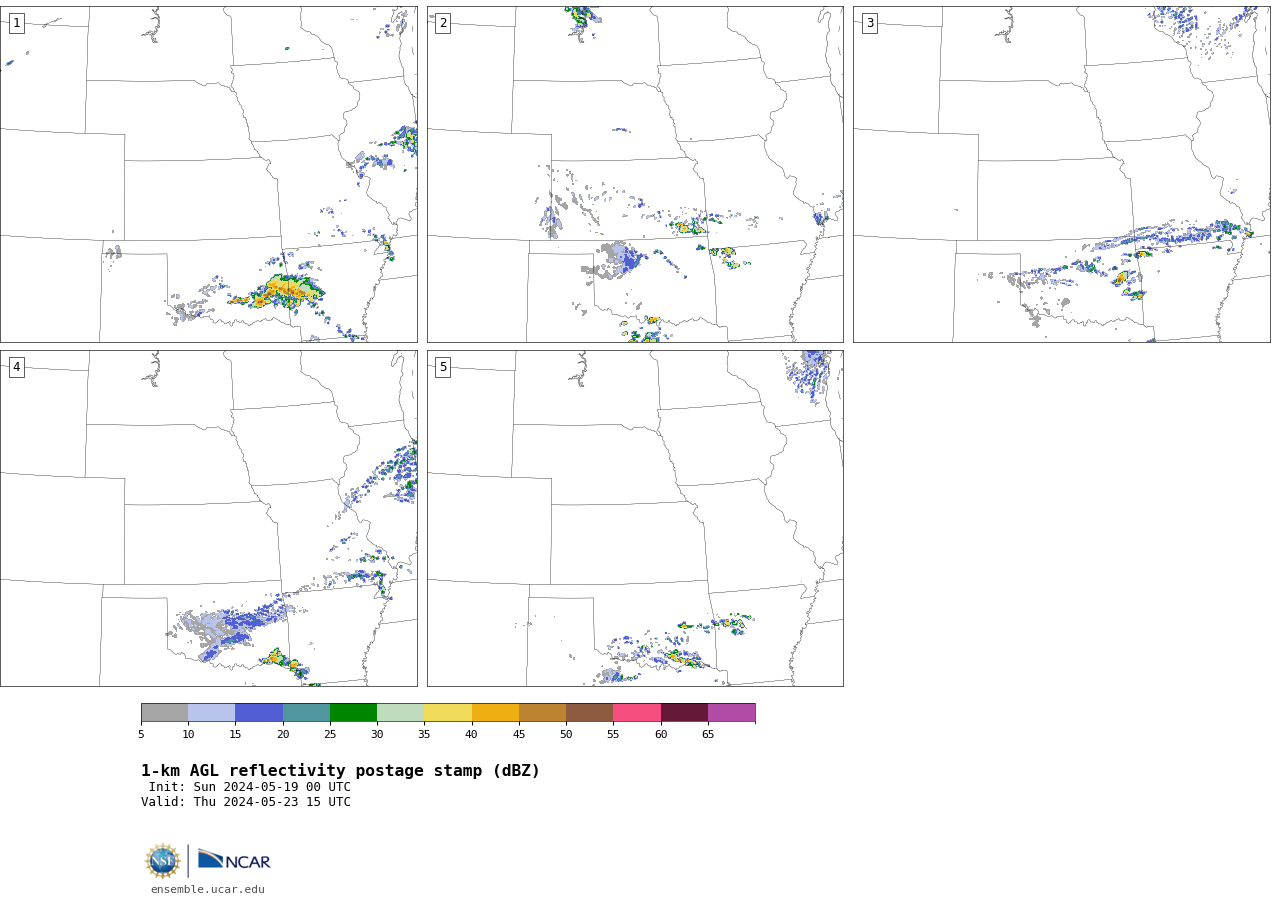The height and width of the screenshot is (901, 1280).
Task: Click the colorbar tick label '5'
Action: click(x=141, y=735)
